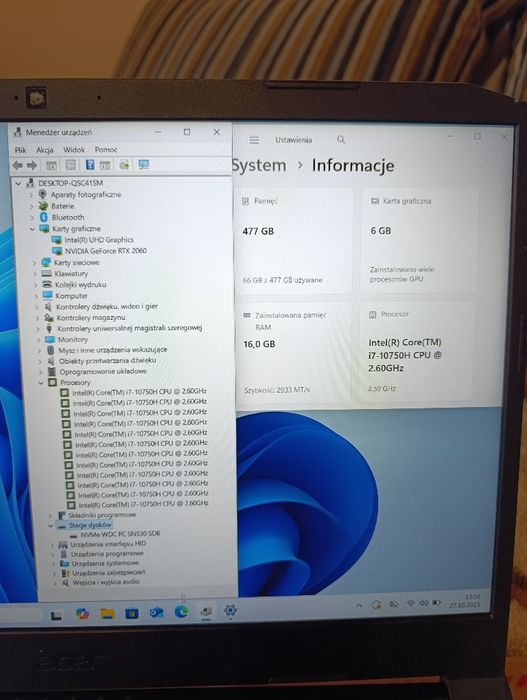Image resolution: width=527 pixels, height=700 pixels.
Task: Select the Bluetooth device icon
Action: 43,217
